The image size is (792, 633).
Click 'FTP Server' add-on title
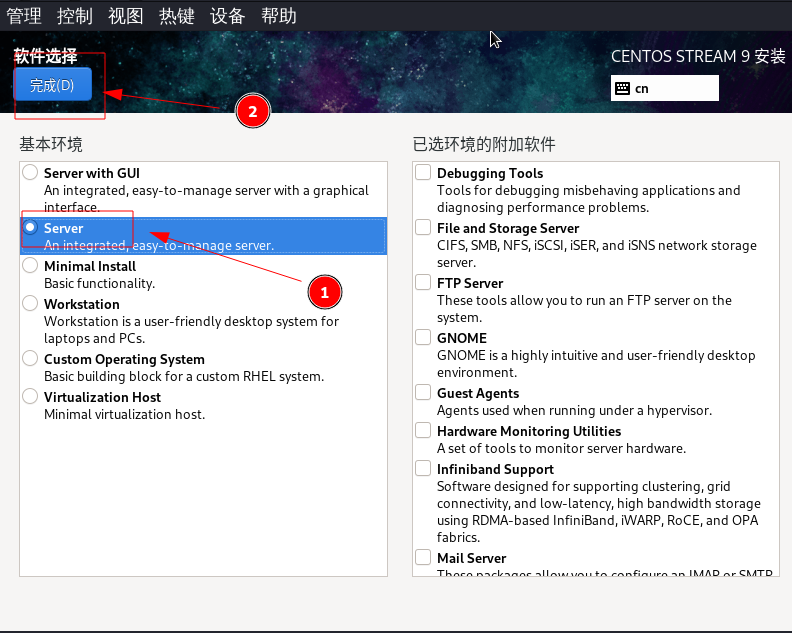point(470,283)
